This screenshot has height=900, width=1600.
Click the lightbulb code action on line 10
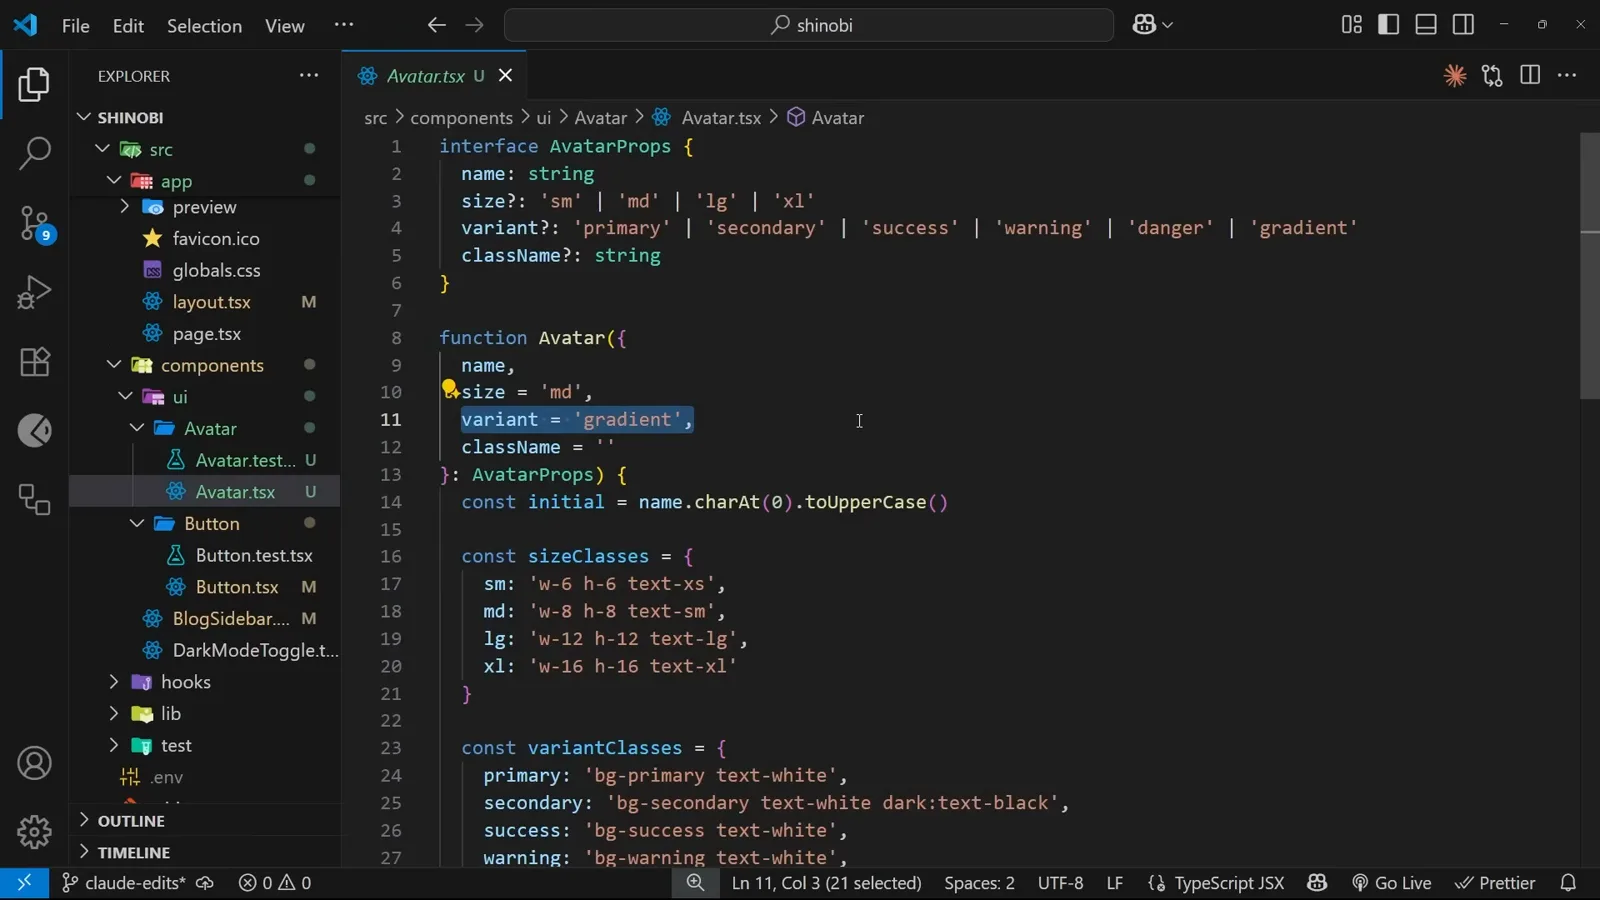(x=450, y=389)
